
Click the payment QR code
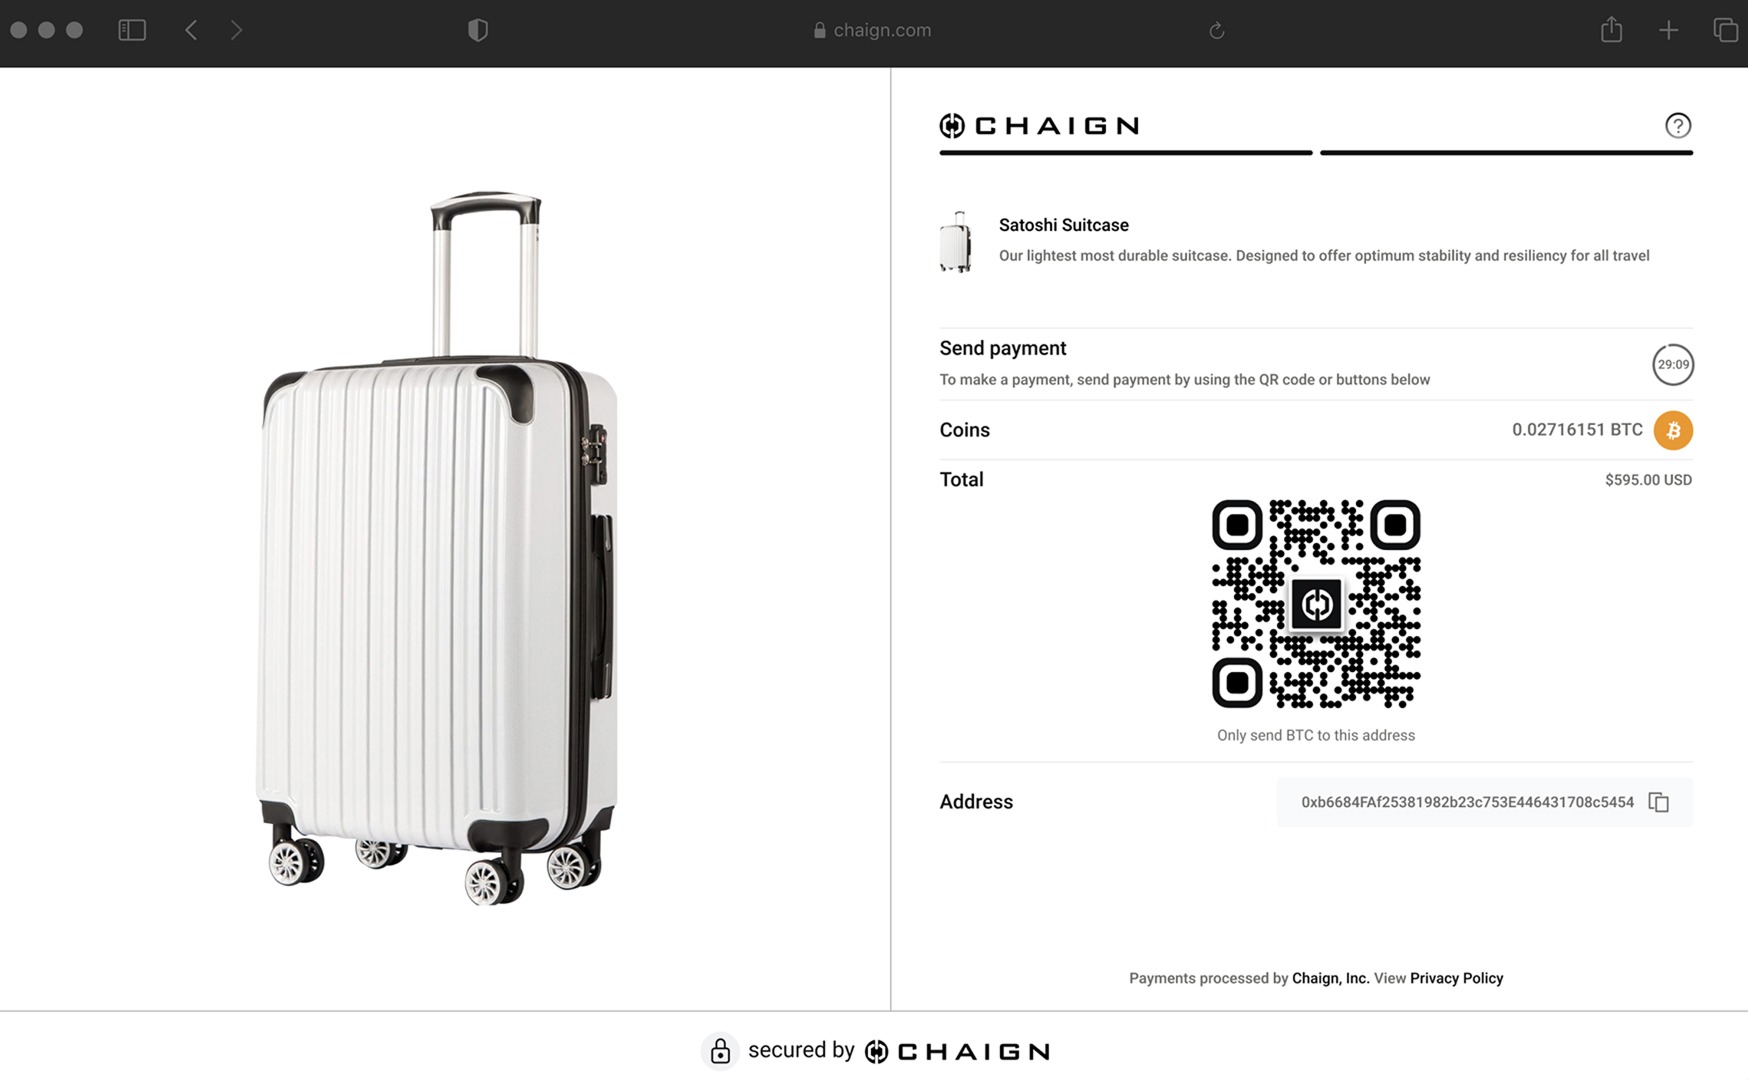pyautogui.click(x=1315, y=604)
